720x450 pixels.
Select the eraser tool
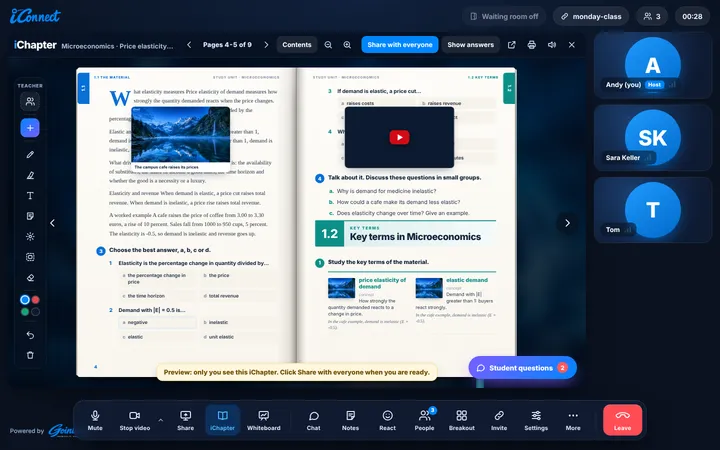(30, 277)
